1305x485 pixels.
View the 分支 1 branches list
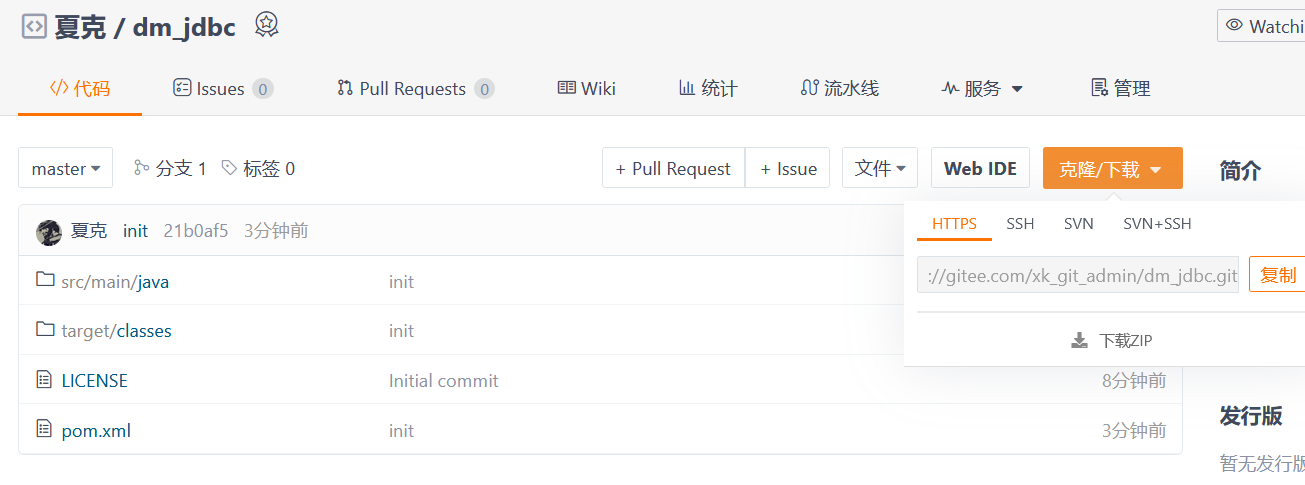click(x=171, y=168)
